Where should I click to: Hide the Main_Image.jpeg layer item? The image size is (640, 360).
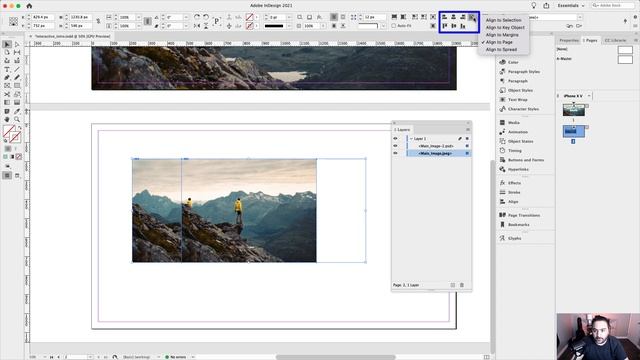(395, 153)
